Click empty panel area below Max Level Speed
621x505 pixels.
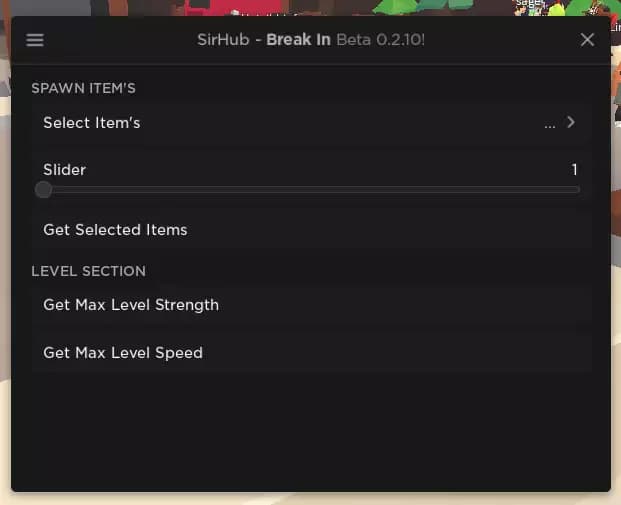(x=312, y=432)
